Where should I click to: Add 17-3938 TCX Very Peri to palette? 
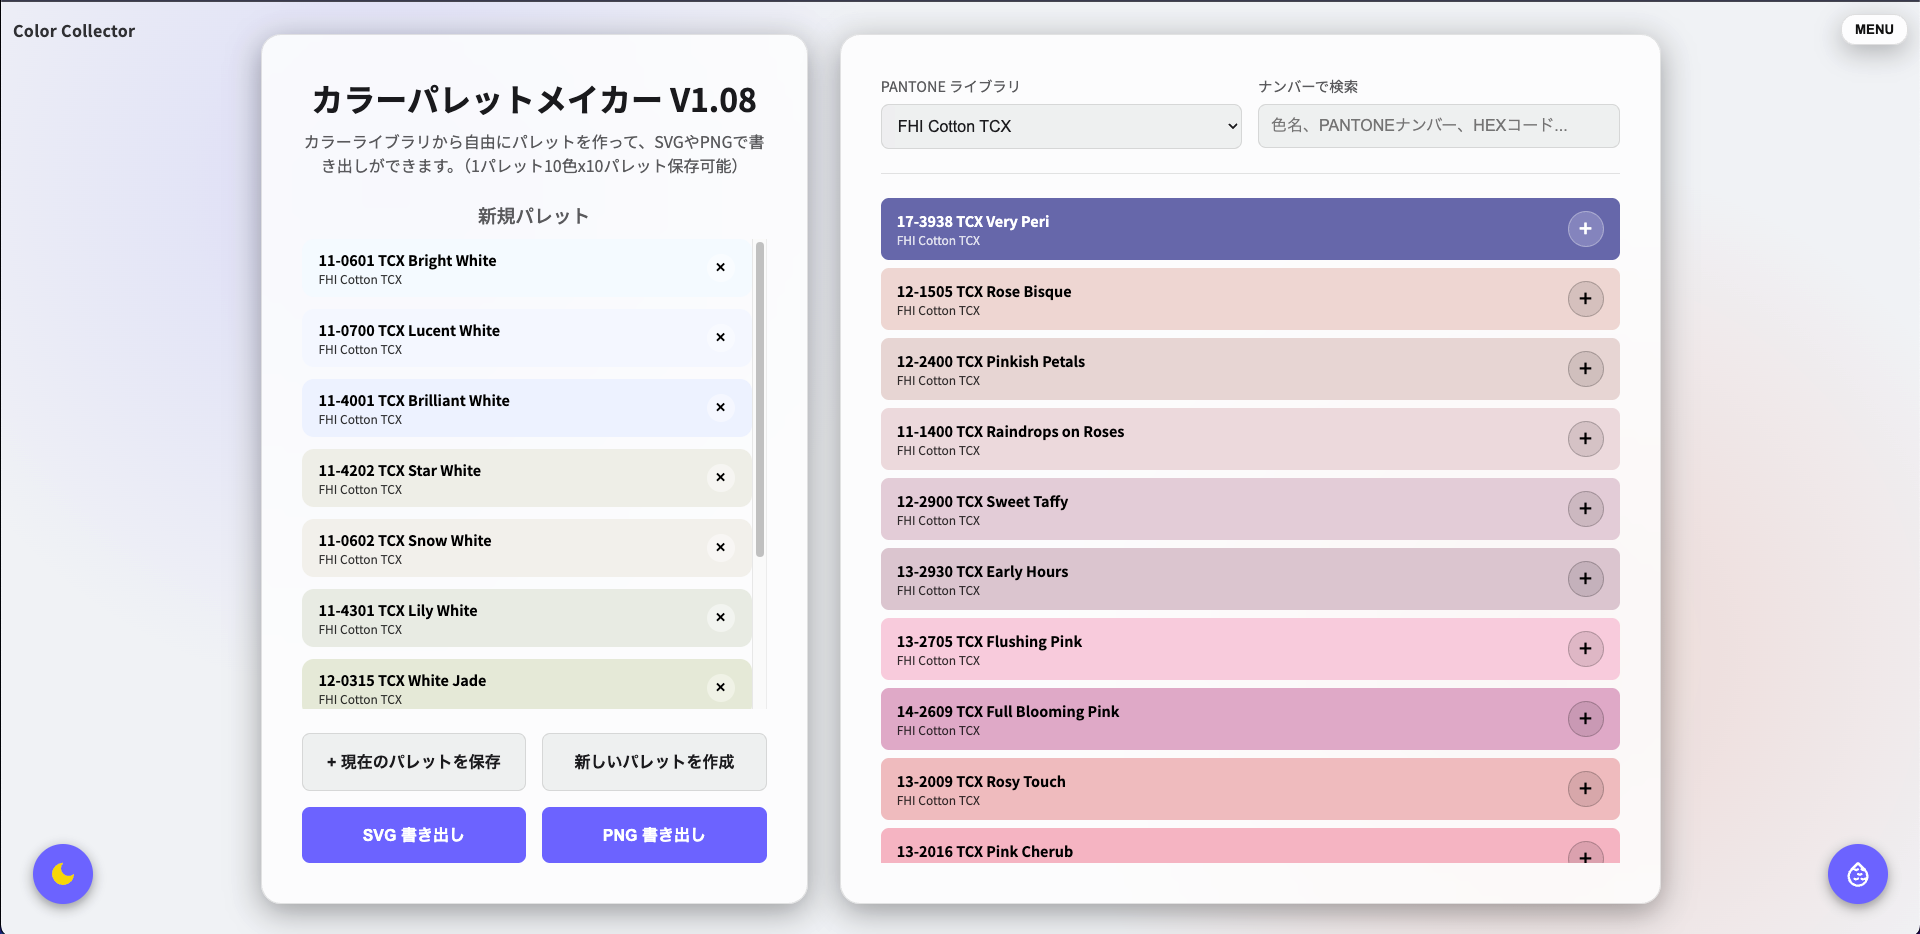(1585, 229)
